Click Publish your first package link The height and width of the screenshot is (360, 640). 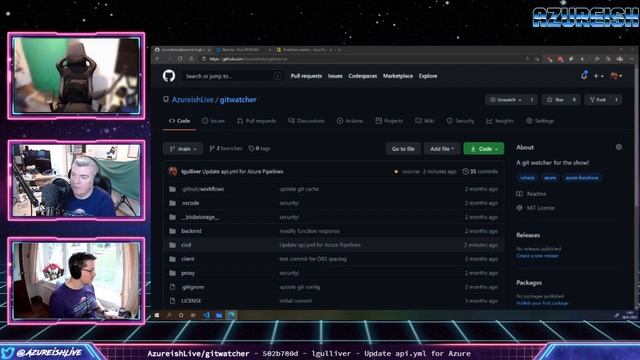click(x=542, y=303)
